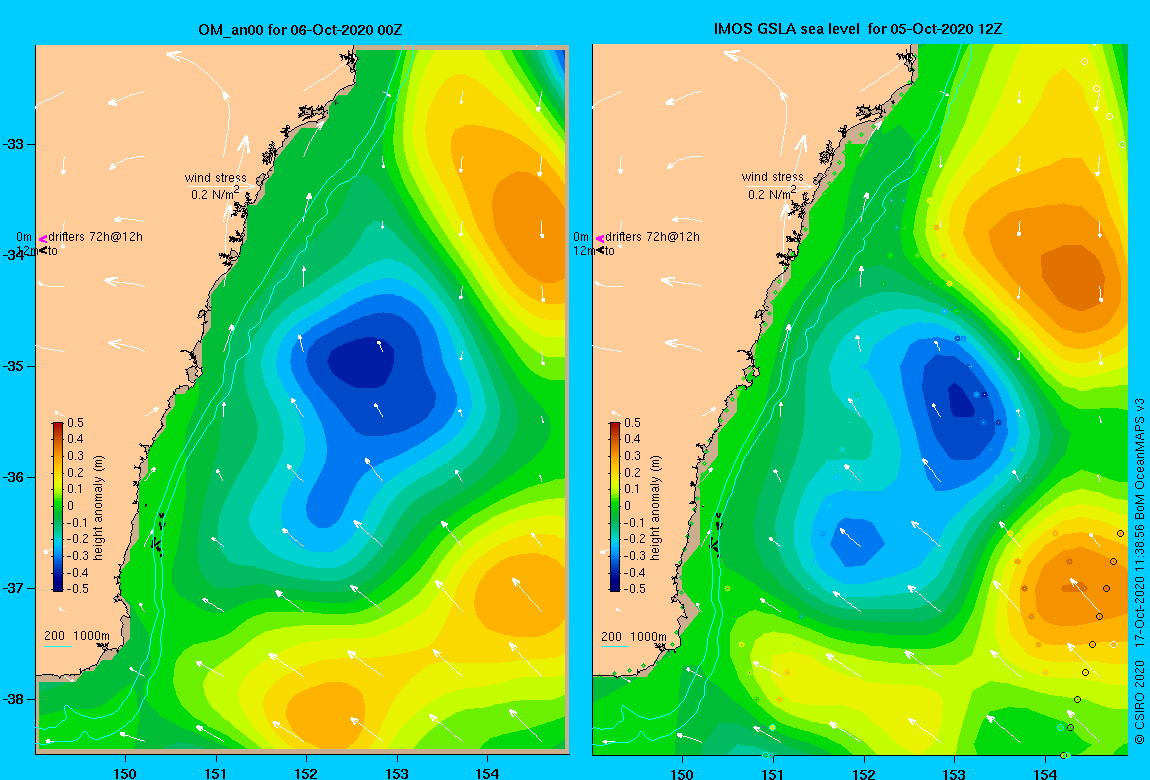This screenshot has width=1150, height=780.
Task: Click longitude label "151" under the right map
Action: tap(772, 773)
